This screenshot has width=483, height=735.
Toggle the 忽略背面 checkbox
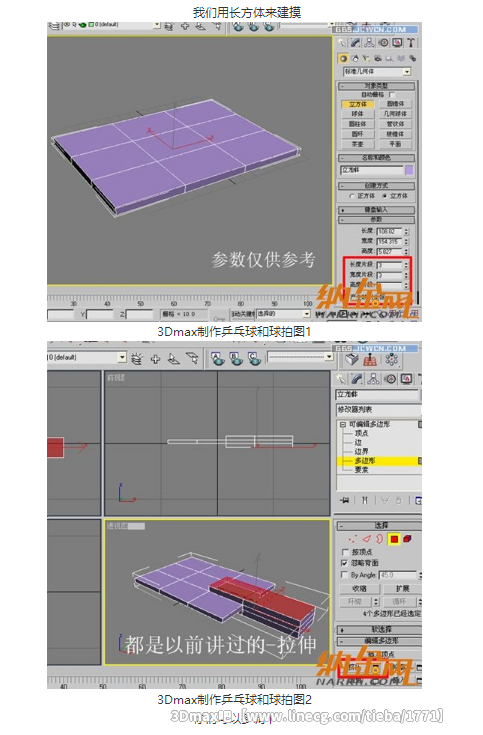345,563
